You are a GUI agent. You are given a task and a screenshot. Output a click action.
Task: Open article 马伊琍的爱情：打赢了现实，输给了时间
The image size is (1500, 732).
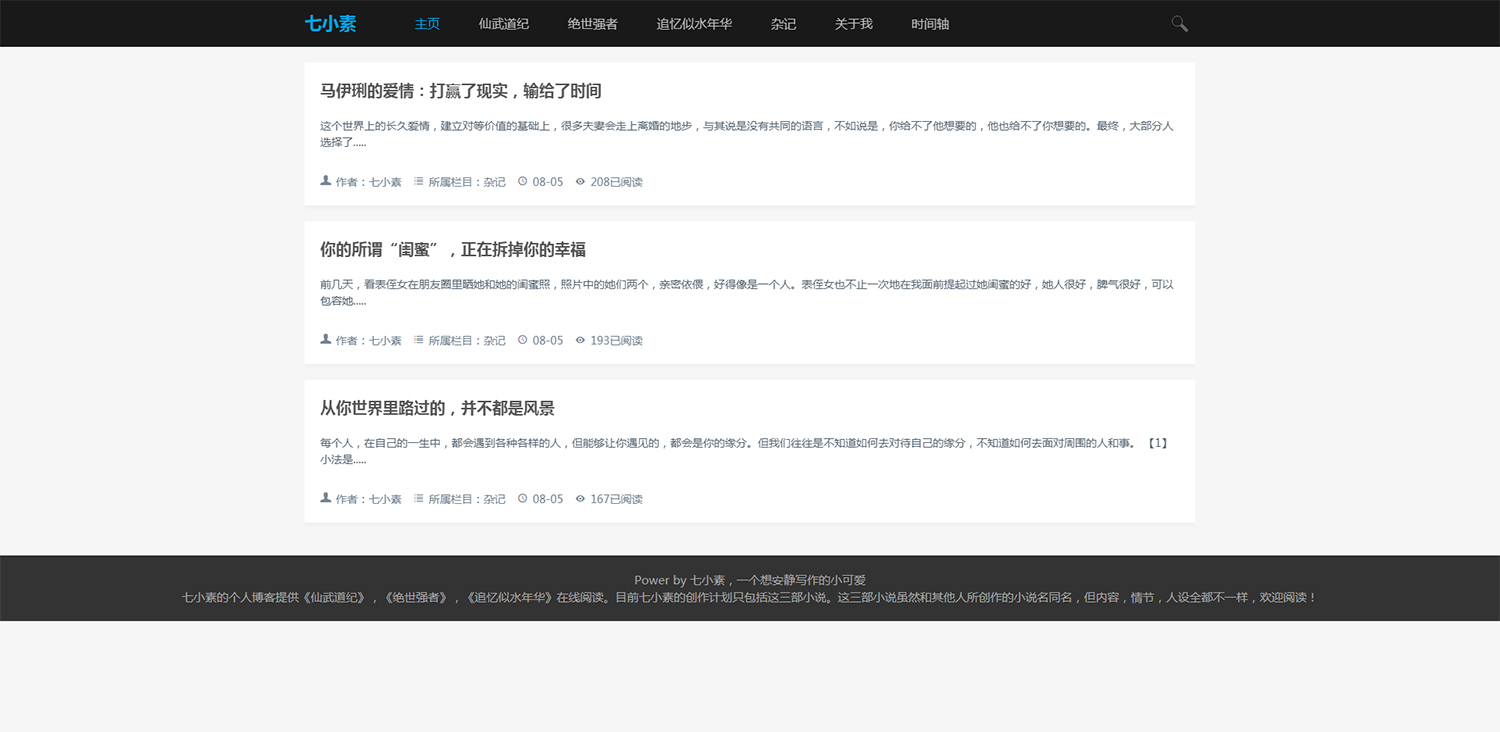click(x=461, y=91)
